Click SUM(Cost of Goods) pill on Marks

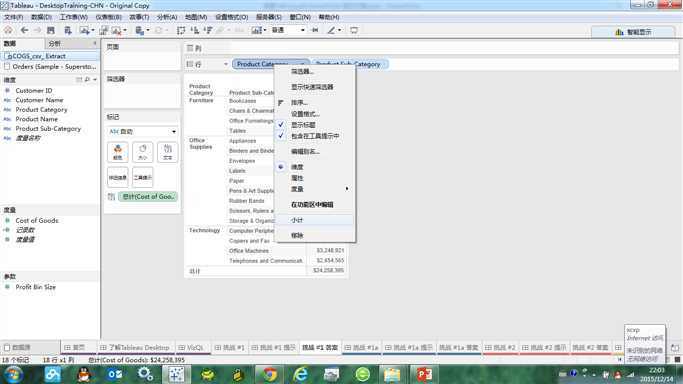point(148,197)
